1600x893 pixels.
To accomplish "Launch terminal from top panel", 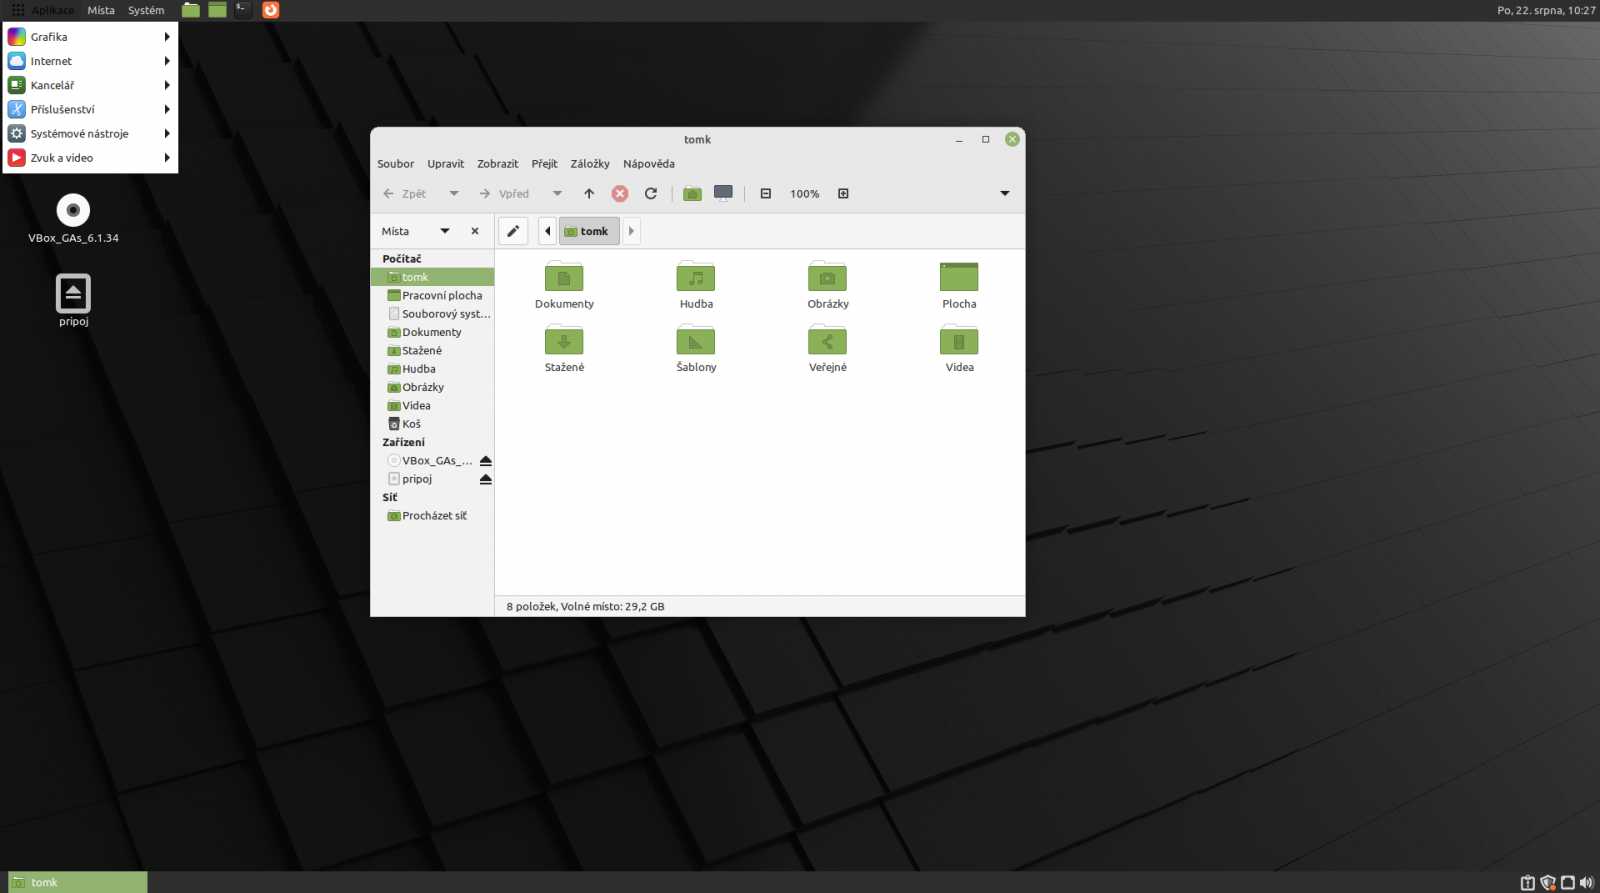I will coord(243,10).
